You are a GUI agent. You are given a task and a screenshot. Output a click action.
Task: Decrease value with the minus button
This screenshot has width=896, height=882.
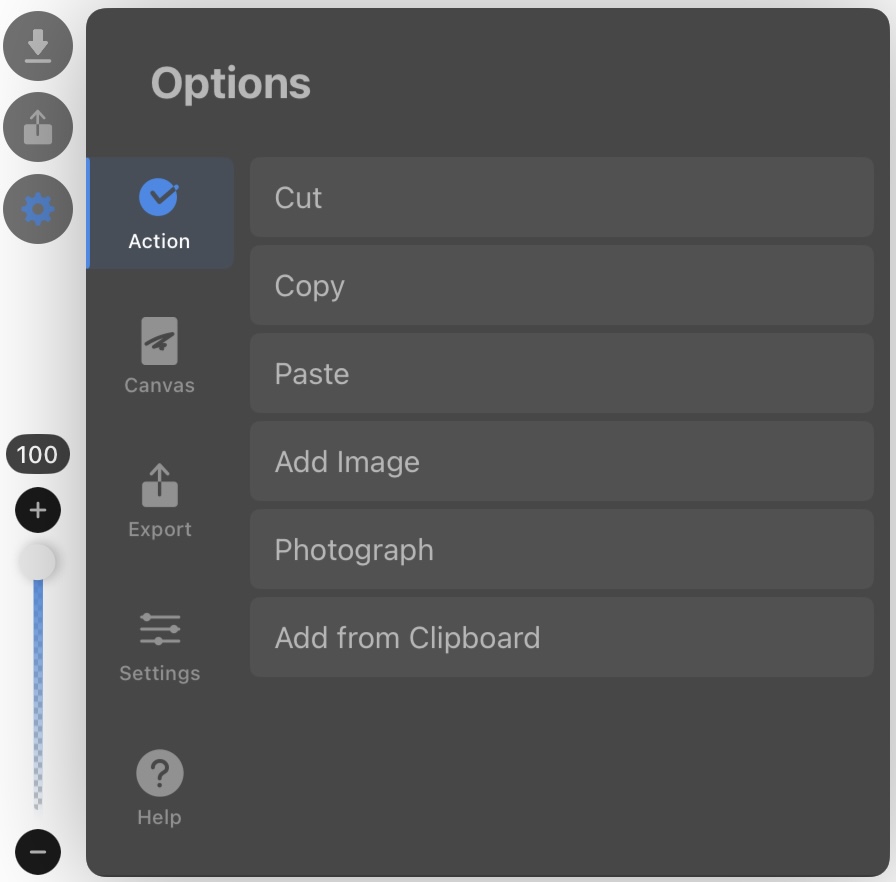point(38,852)
